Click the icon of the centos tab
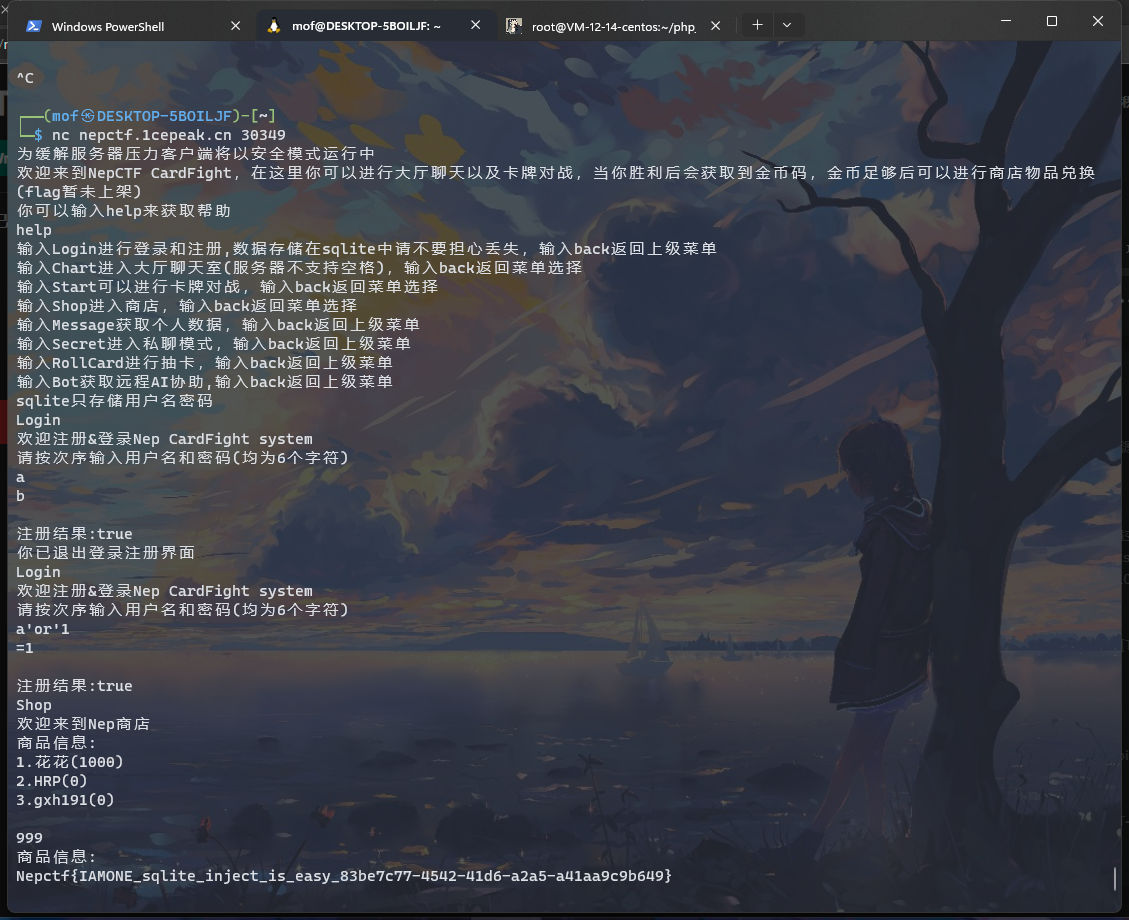The image size is (1129, 920). click(x=513, y=27)
